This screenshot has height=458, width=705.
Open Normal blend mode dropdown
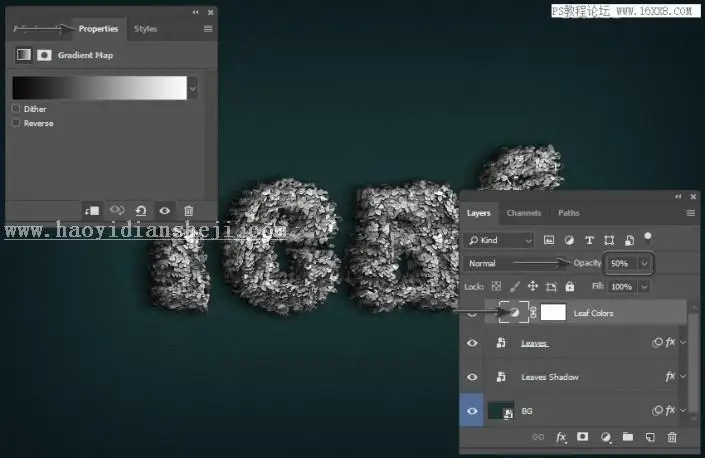pos(516,263)
